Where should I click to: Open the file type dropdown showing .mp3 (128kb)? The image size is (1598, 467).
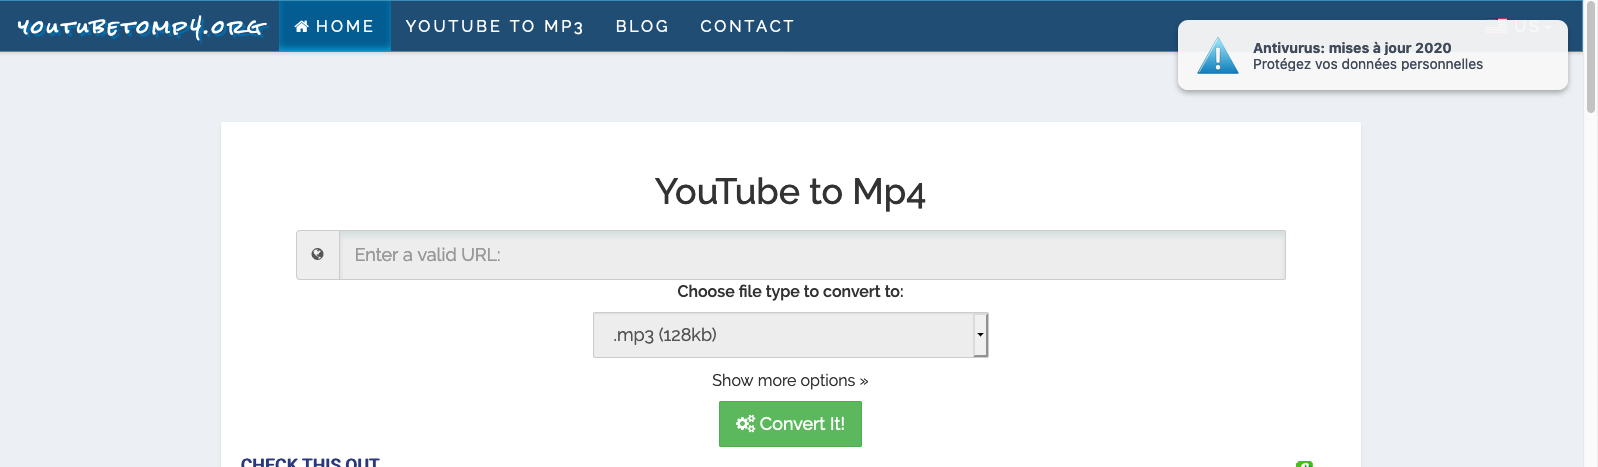782,335
